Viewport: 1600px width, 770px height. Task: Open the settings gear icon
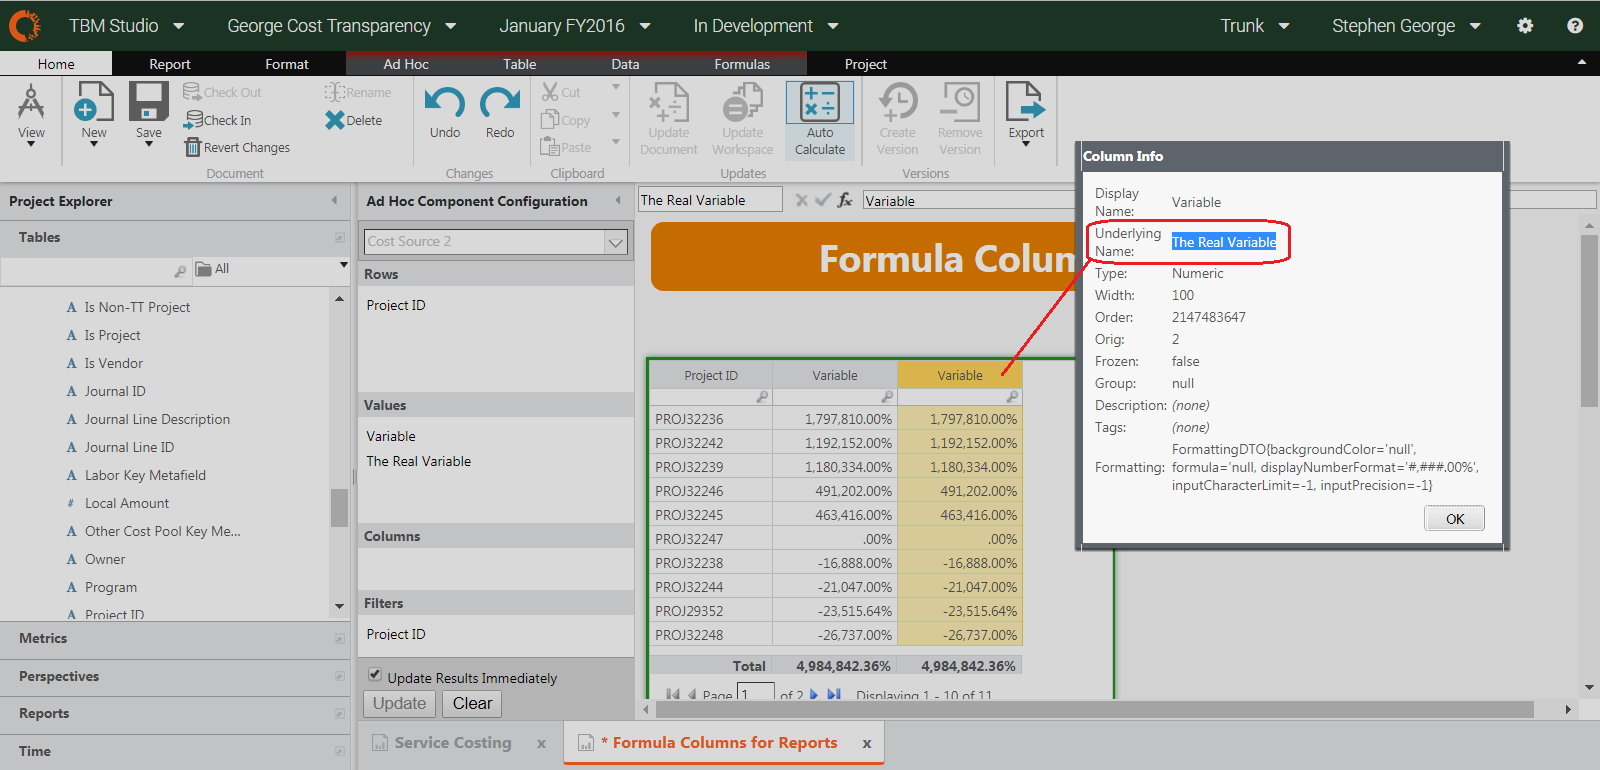click(1525, 26)
